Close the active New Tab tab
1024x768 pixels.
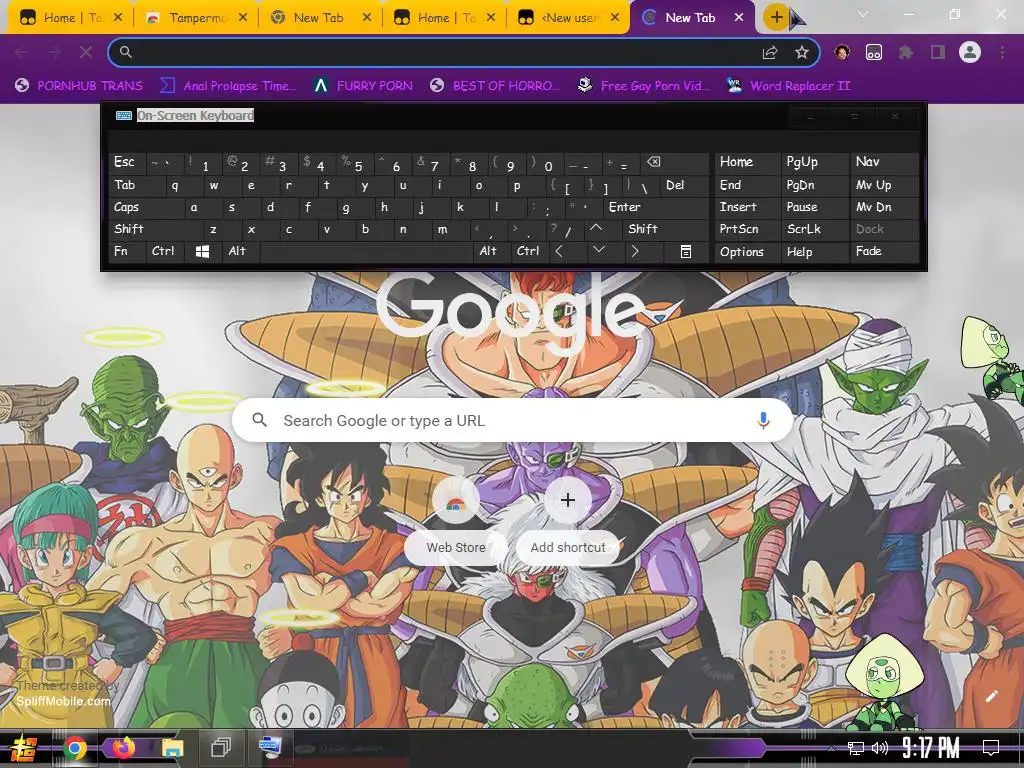[x=739, y=18]
